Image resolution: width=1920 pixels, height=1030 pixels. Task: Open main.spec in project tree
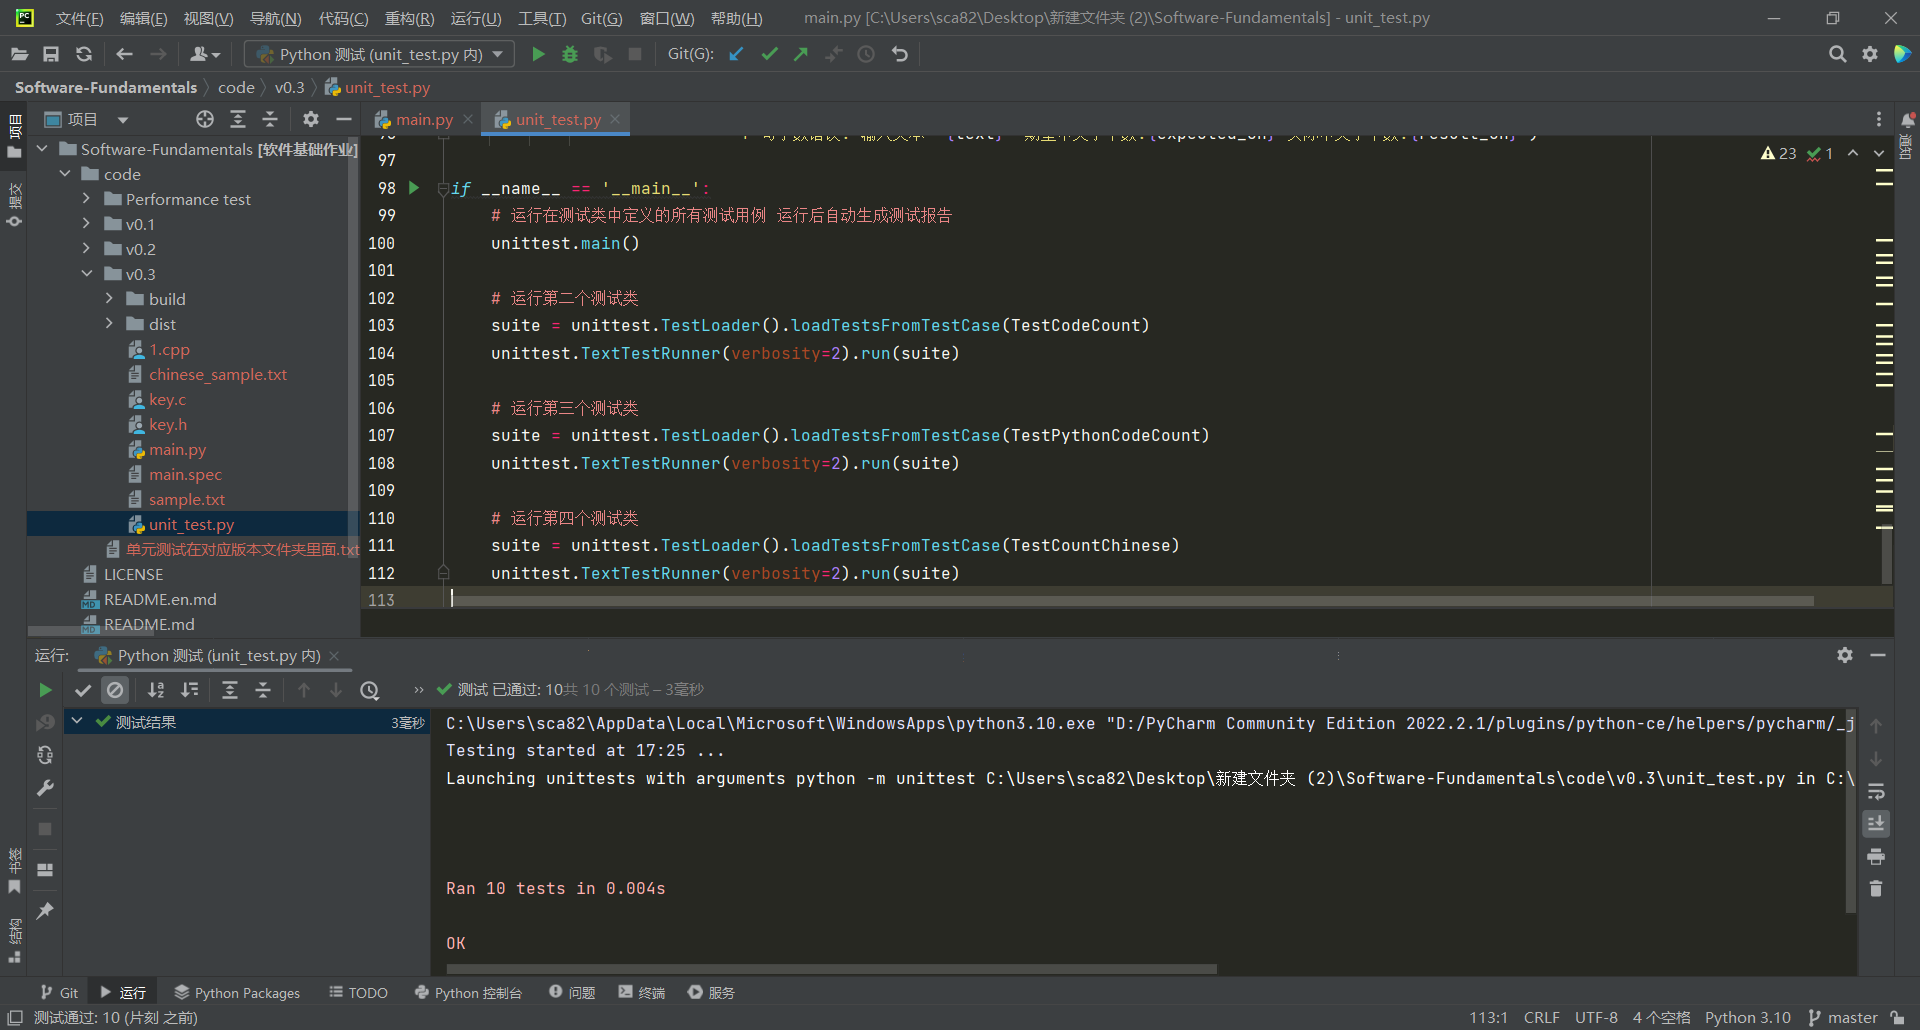click(185, 474)
